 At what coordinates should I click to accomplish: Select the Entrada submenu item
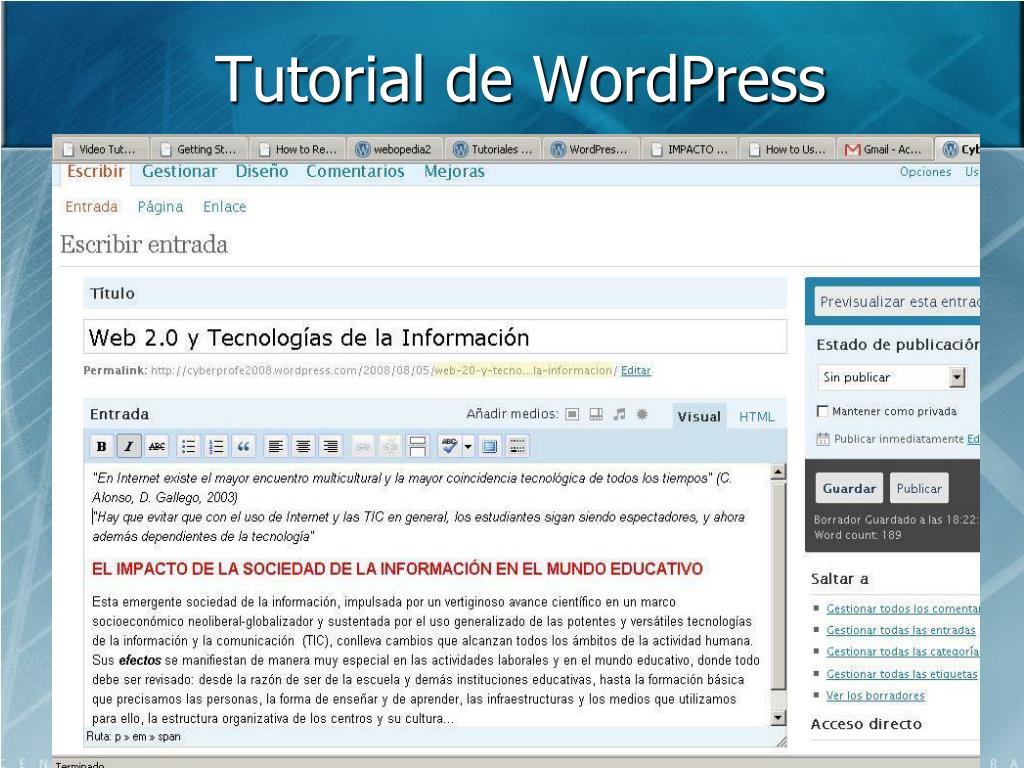91,207
